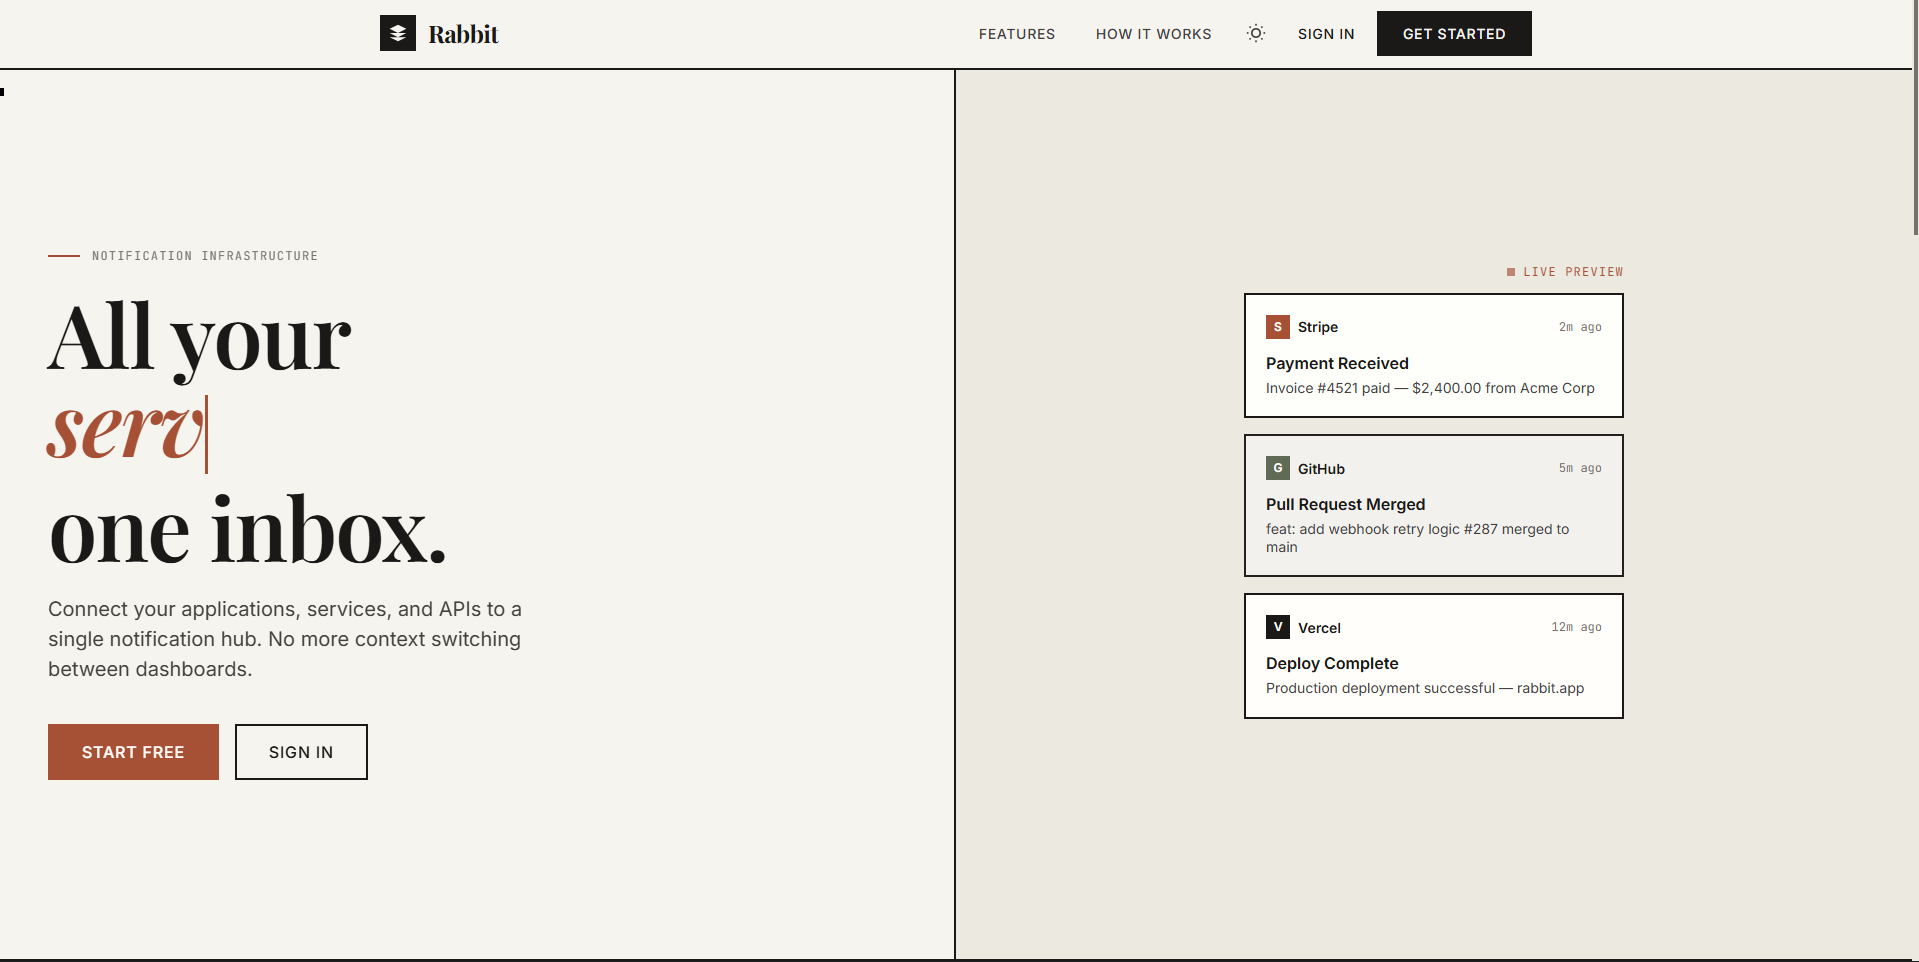Click the '12m ago' timestamp
Image resolution: width=1919 pixels, height=962 pixels.
coord(1576,627)
